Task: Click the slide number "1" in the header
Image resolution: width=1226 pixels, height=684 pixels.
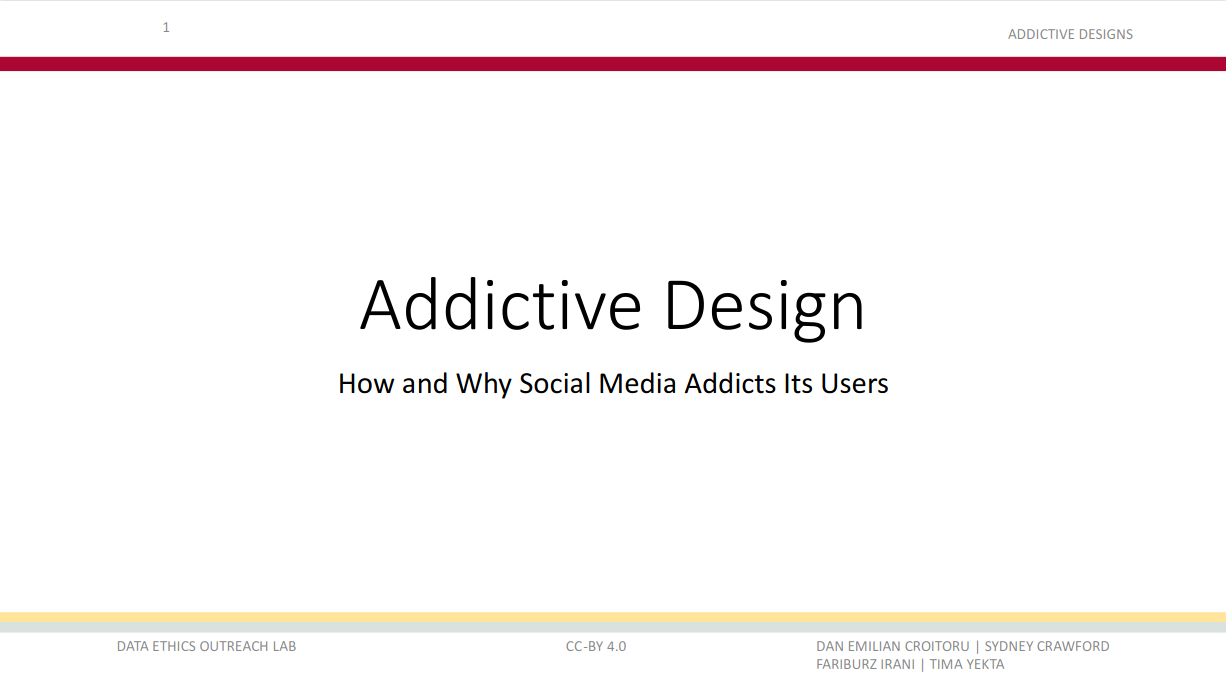Action: click(166, 27)
